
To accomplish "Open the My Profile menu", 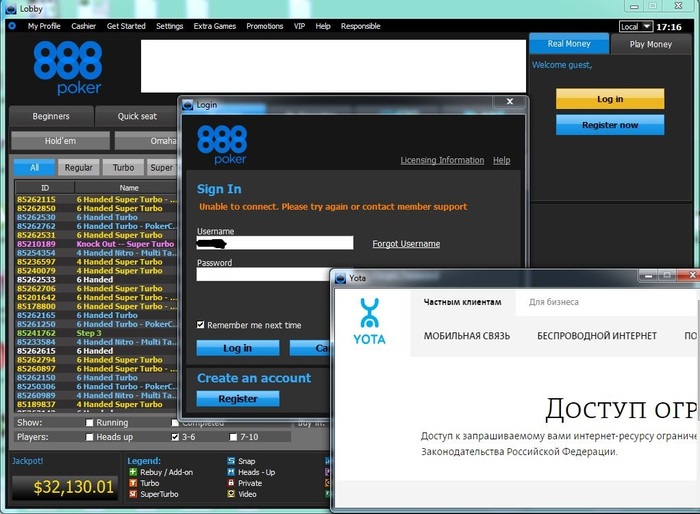I will pyautogui.click(x=44, y=26).
